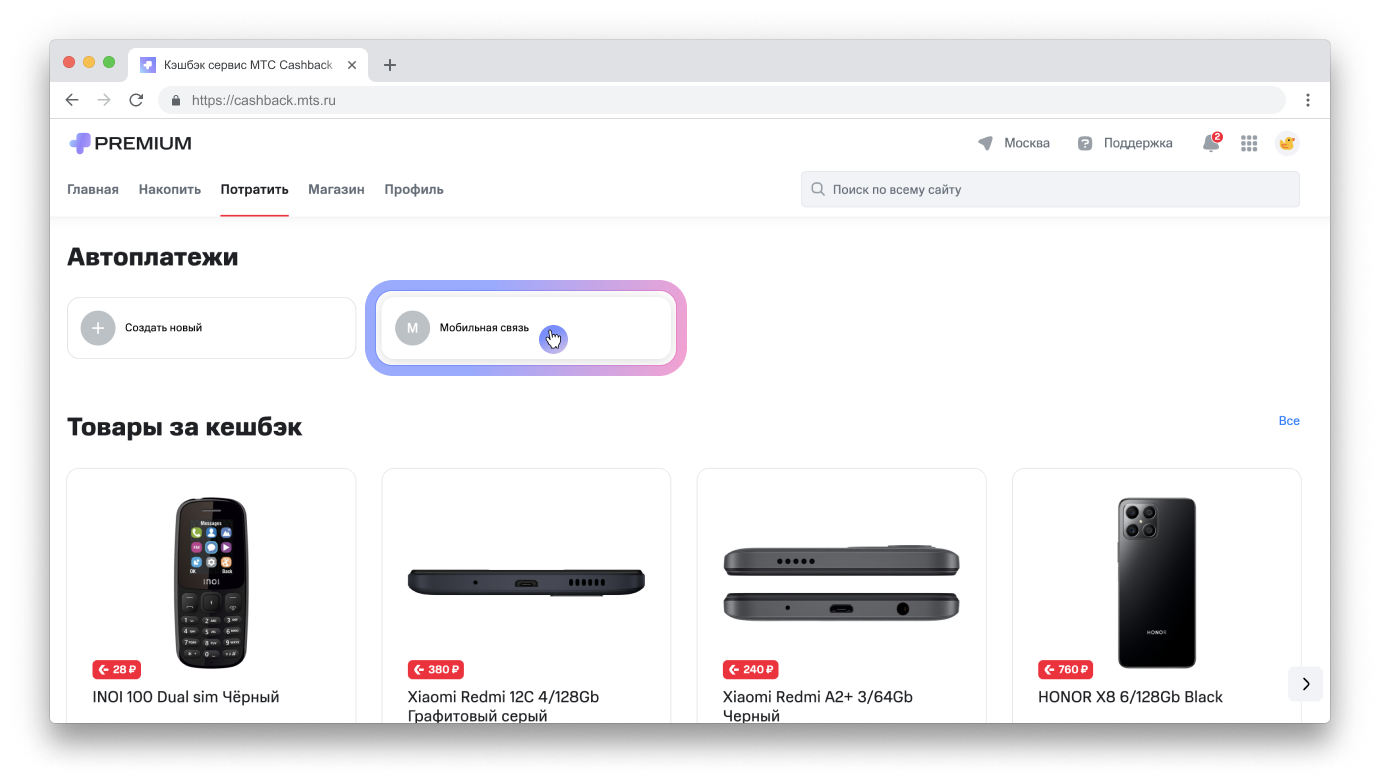Open Xiaomi Redmi A2+ 3/64Gb title

pos(818,706)
